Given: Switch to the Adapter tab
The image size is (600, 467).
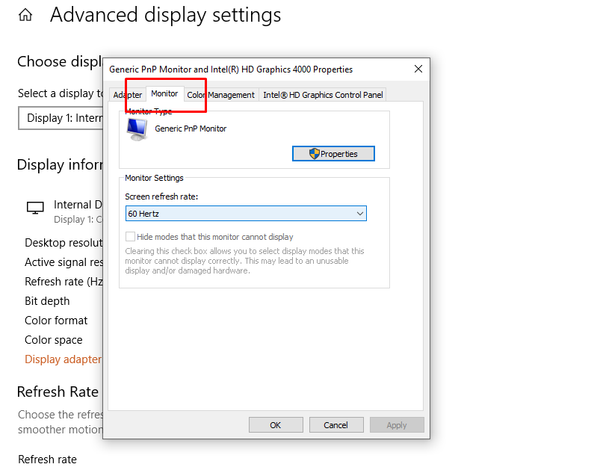Looking at the screenshot, I should pyautogui.click(x=127, y=95).
